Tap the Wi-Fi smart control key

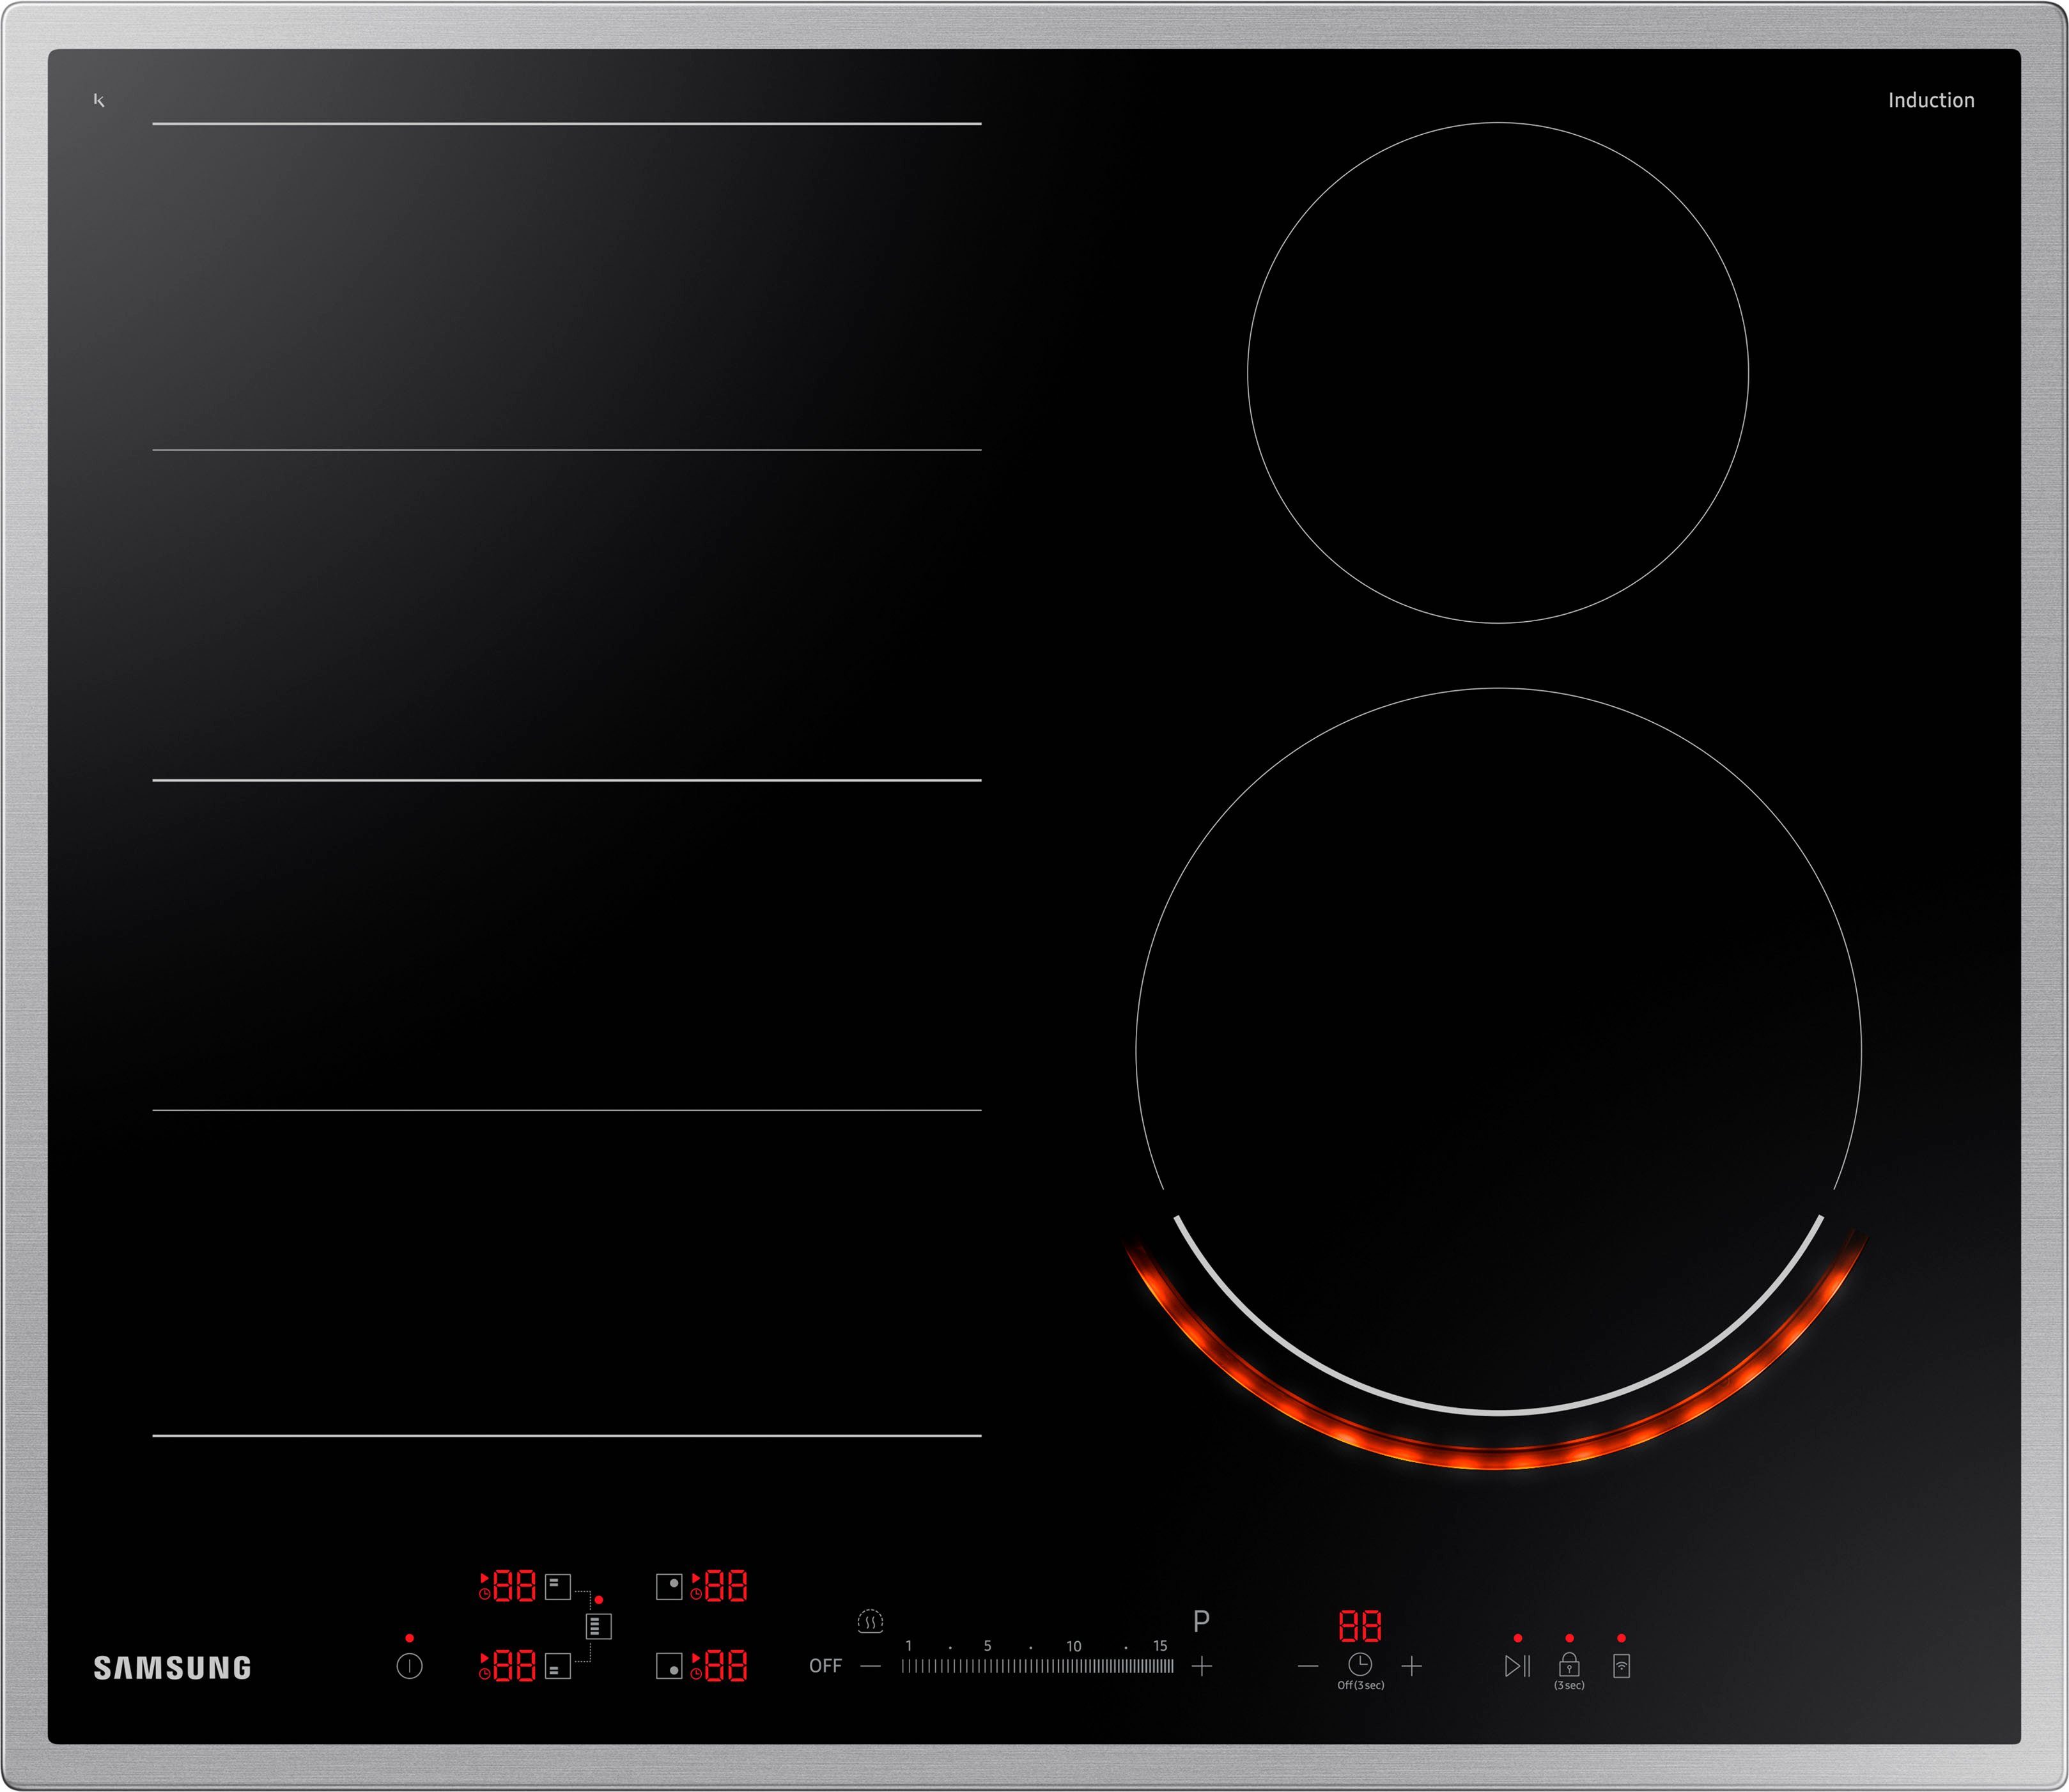click(1622, 1666)
